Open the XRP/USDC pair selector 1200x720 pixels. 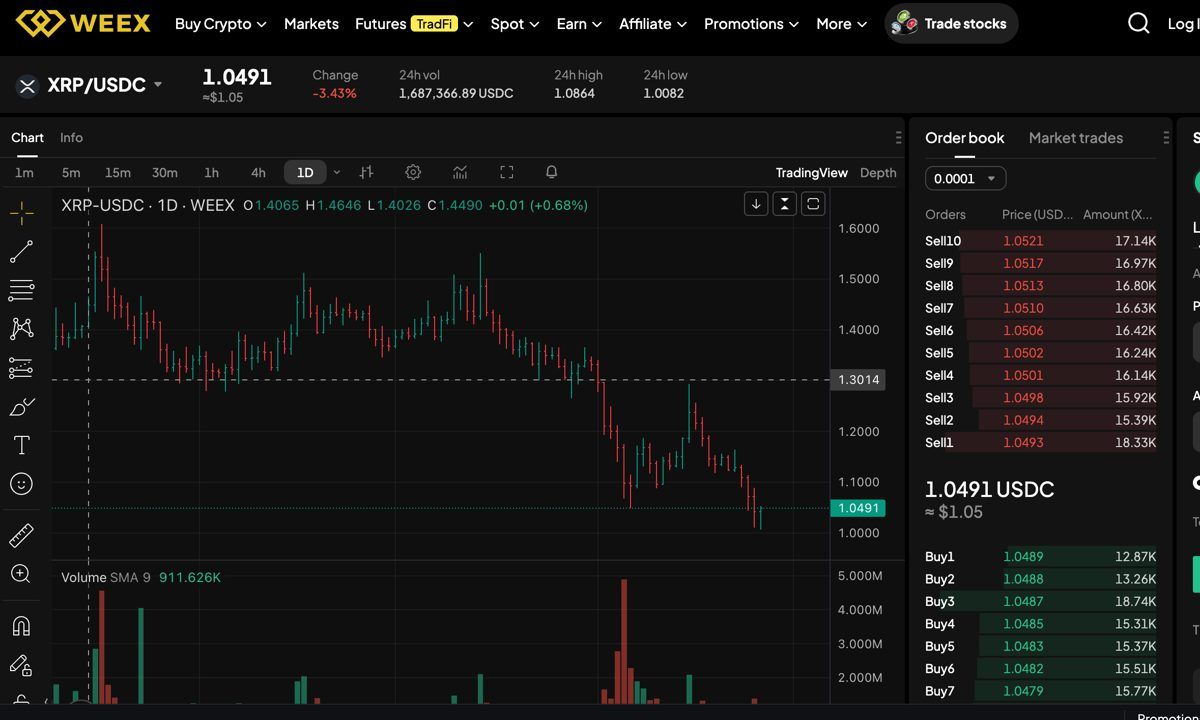point(105,85)
